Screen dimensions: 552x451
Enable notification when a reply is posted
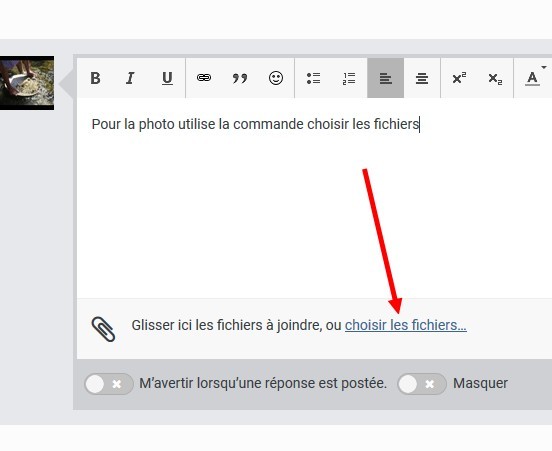point(109,384)
